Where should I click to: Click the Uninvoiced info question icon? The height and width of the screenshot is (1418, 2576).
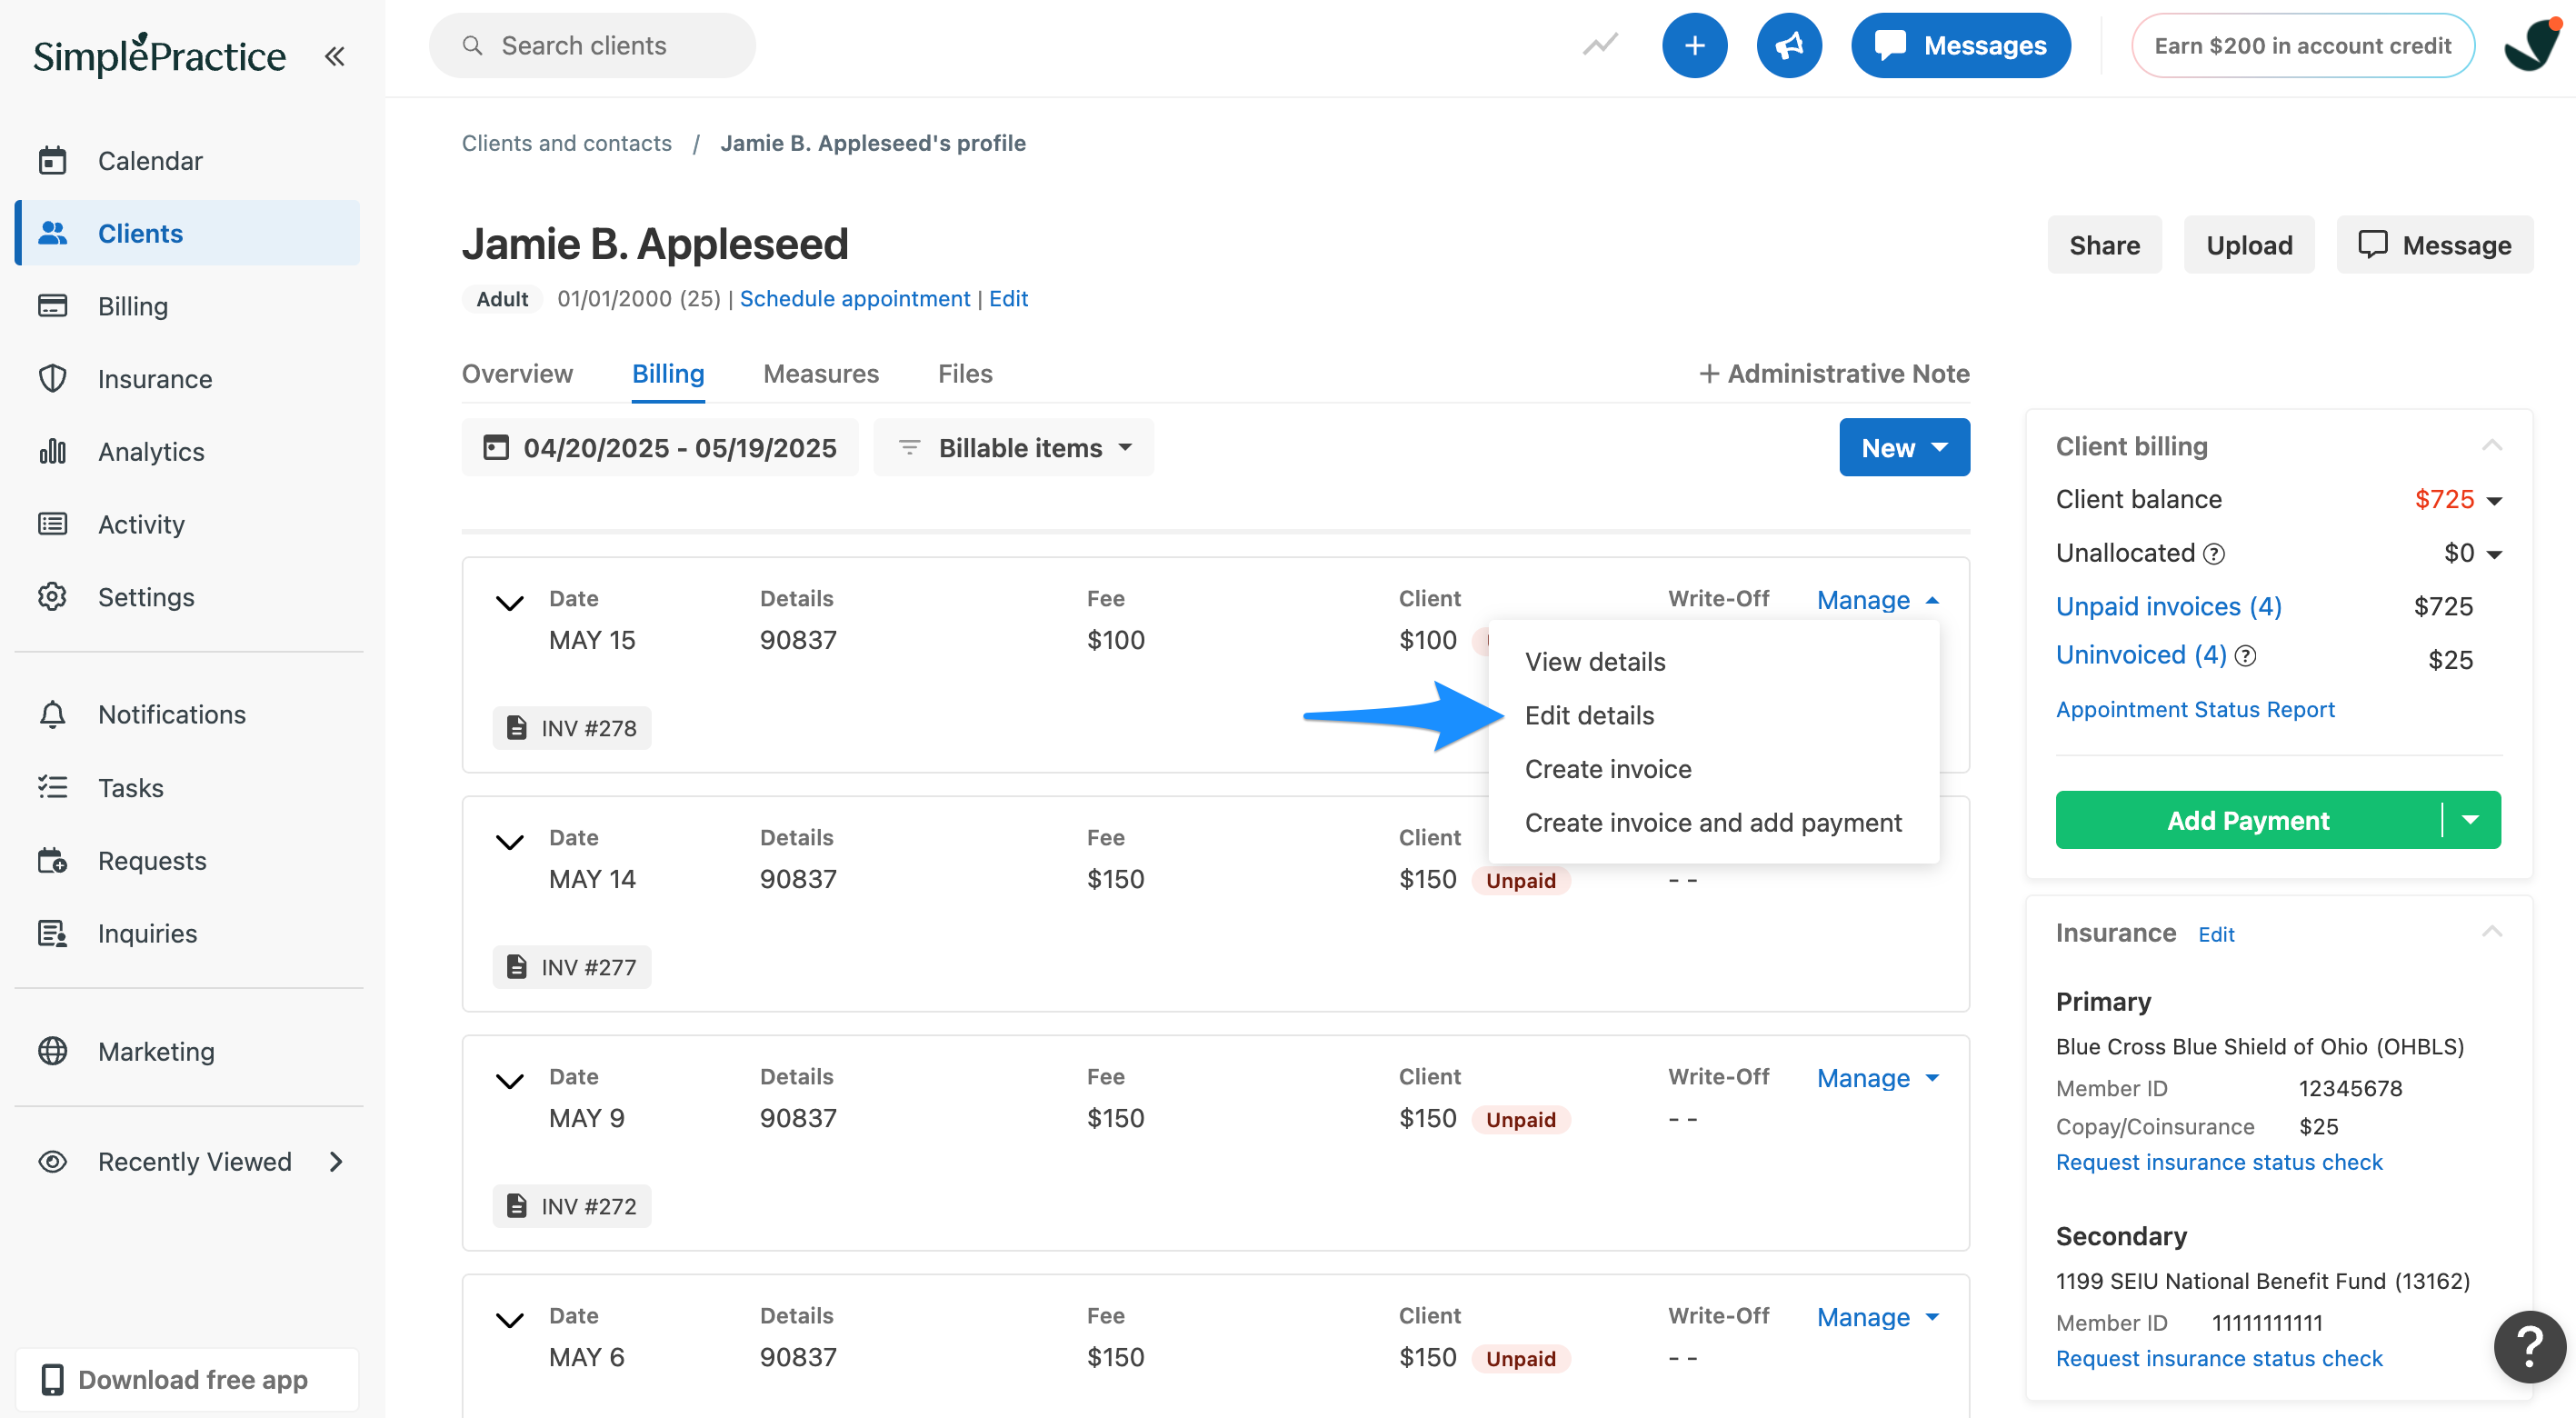(2245, 656)
